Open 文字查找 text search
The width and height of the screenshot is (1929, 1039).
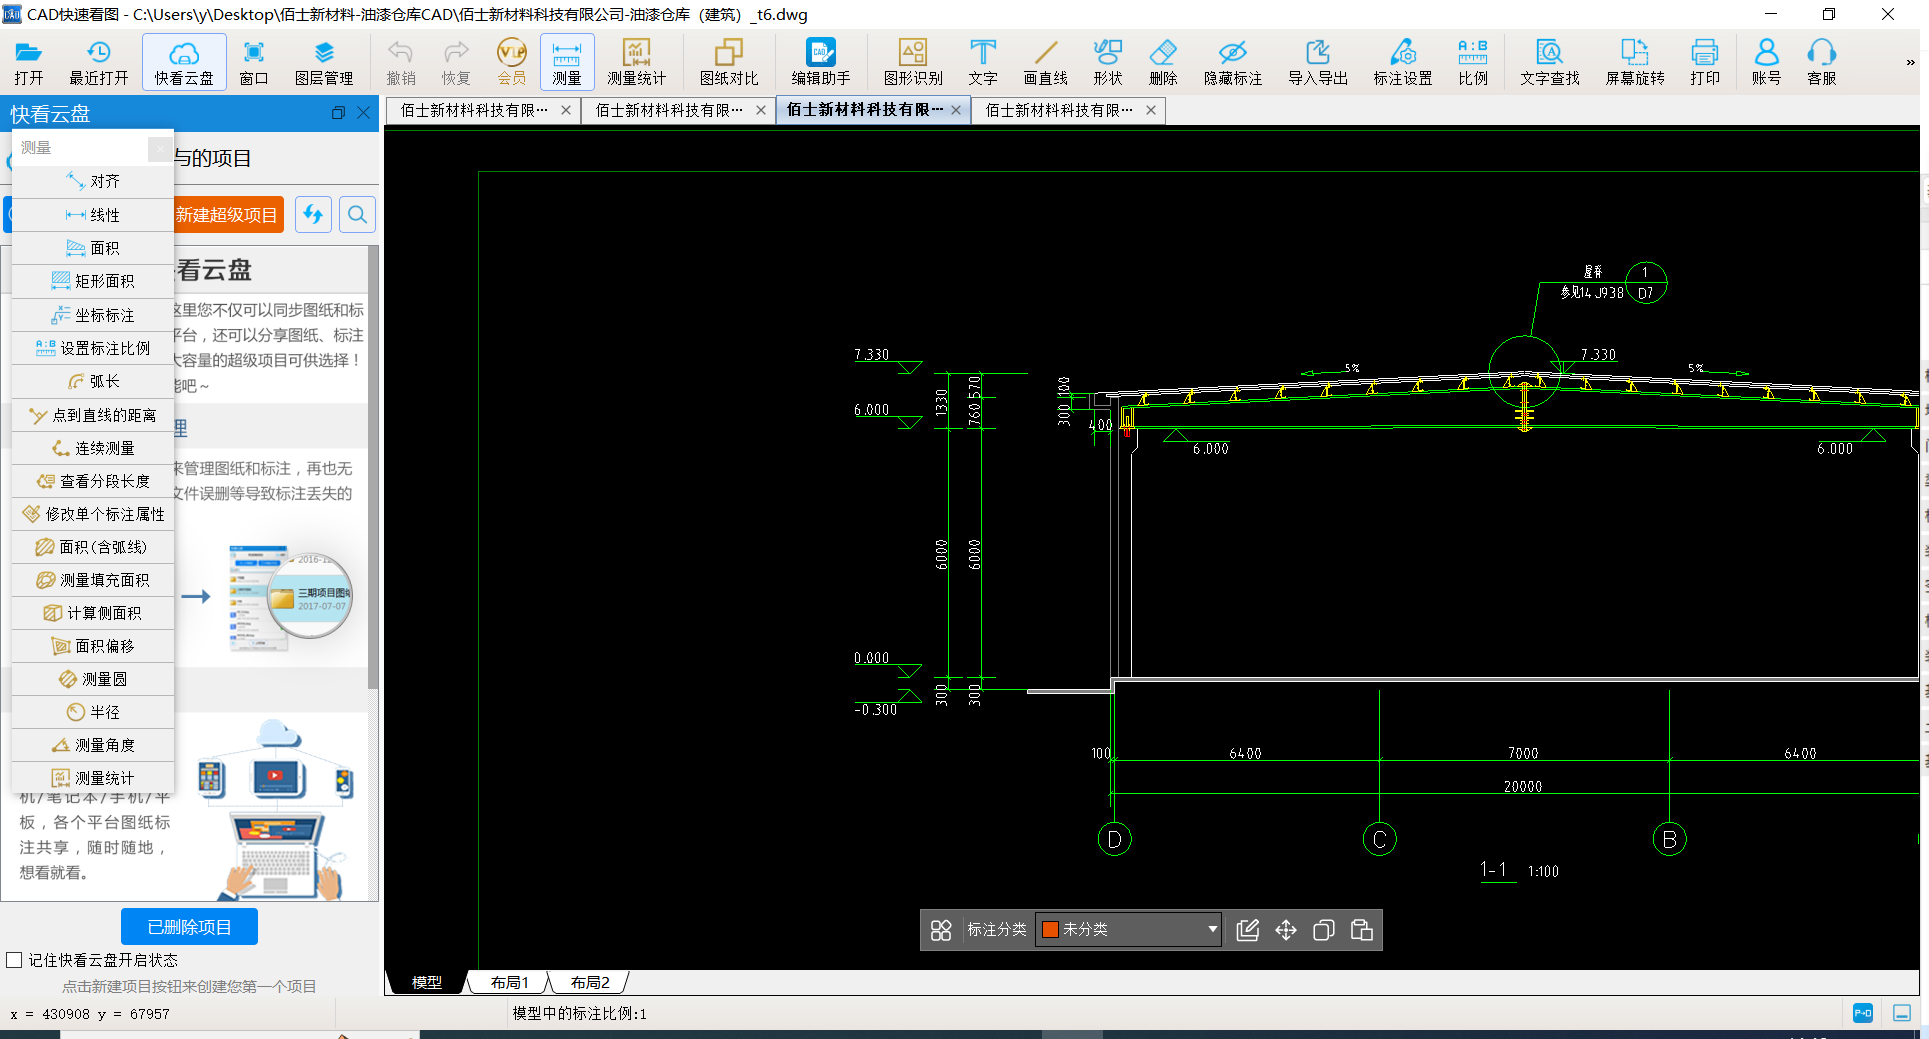click(1550, 62)
